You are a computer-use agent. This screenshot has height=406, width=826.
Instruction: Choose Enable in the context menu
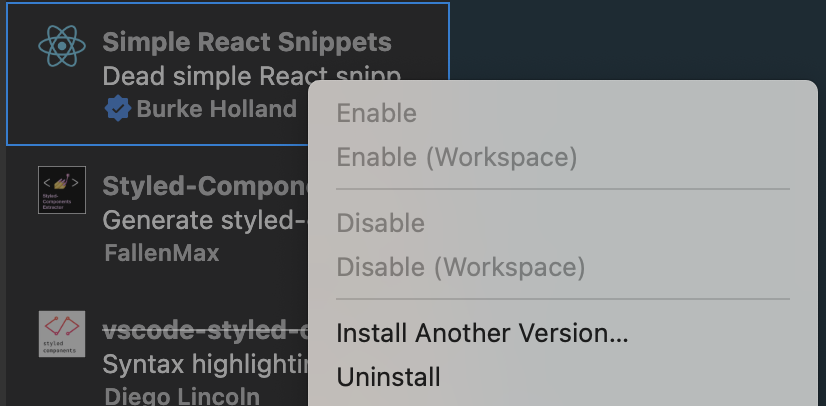(377, 113)
